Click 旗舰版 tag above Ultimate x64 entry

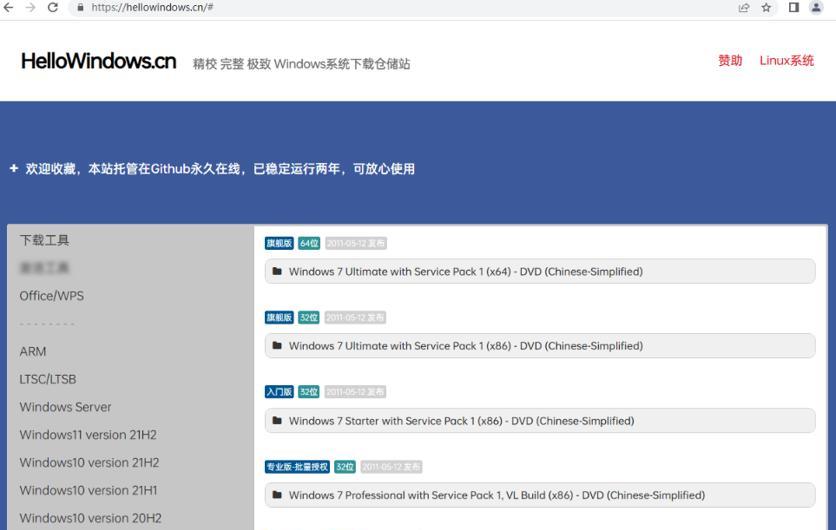279,243
